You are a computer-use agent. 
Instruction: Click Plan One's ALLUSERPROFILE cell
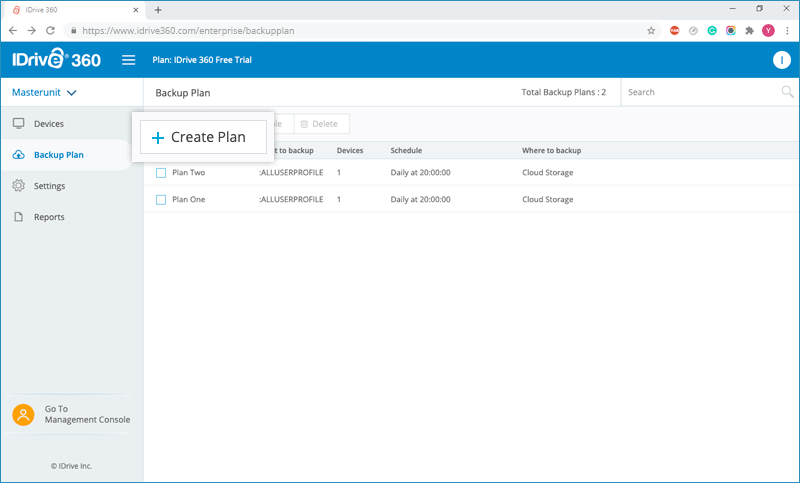291,199
